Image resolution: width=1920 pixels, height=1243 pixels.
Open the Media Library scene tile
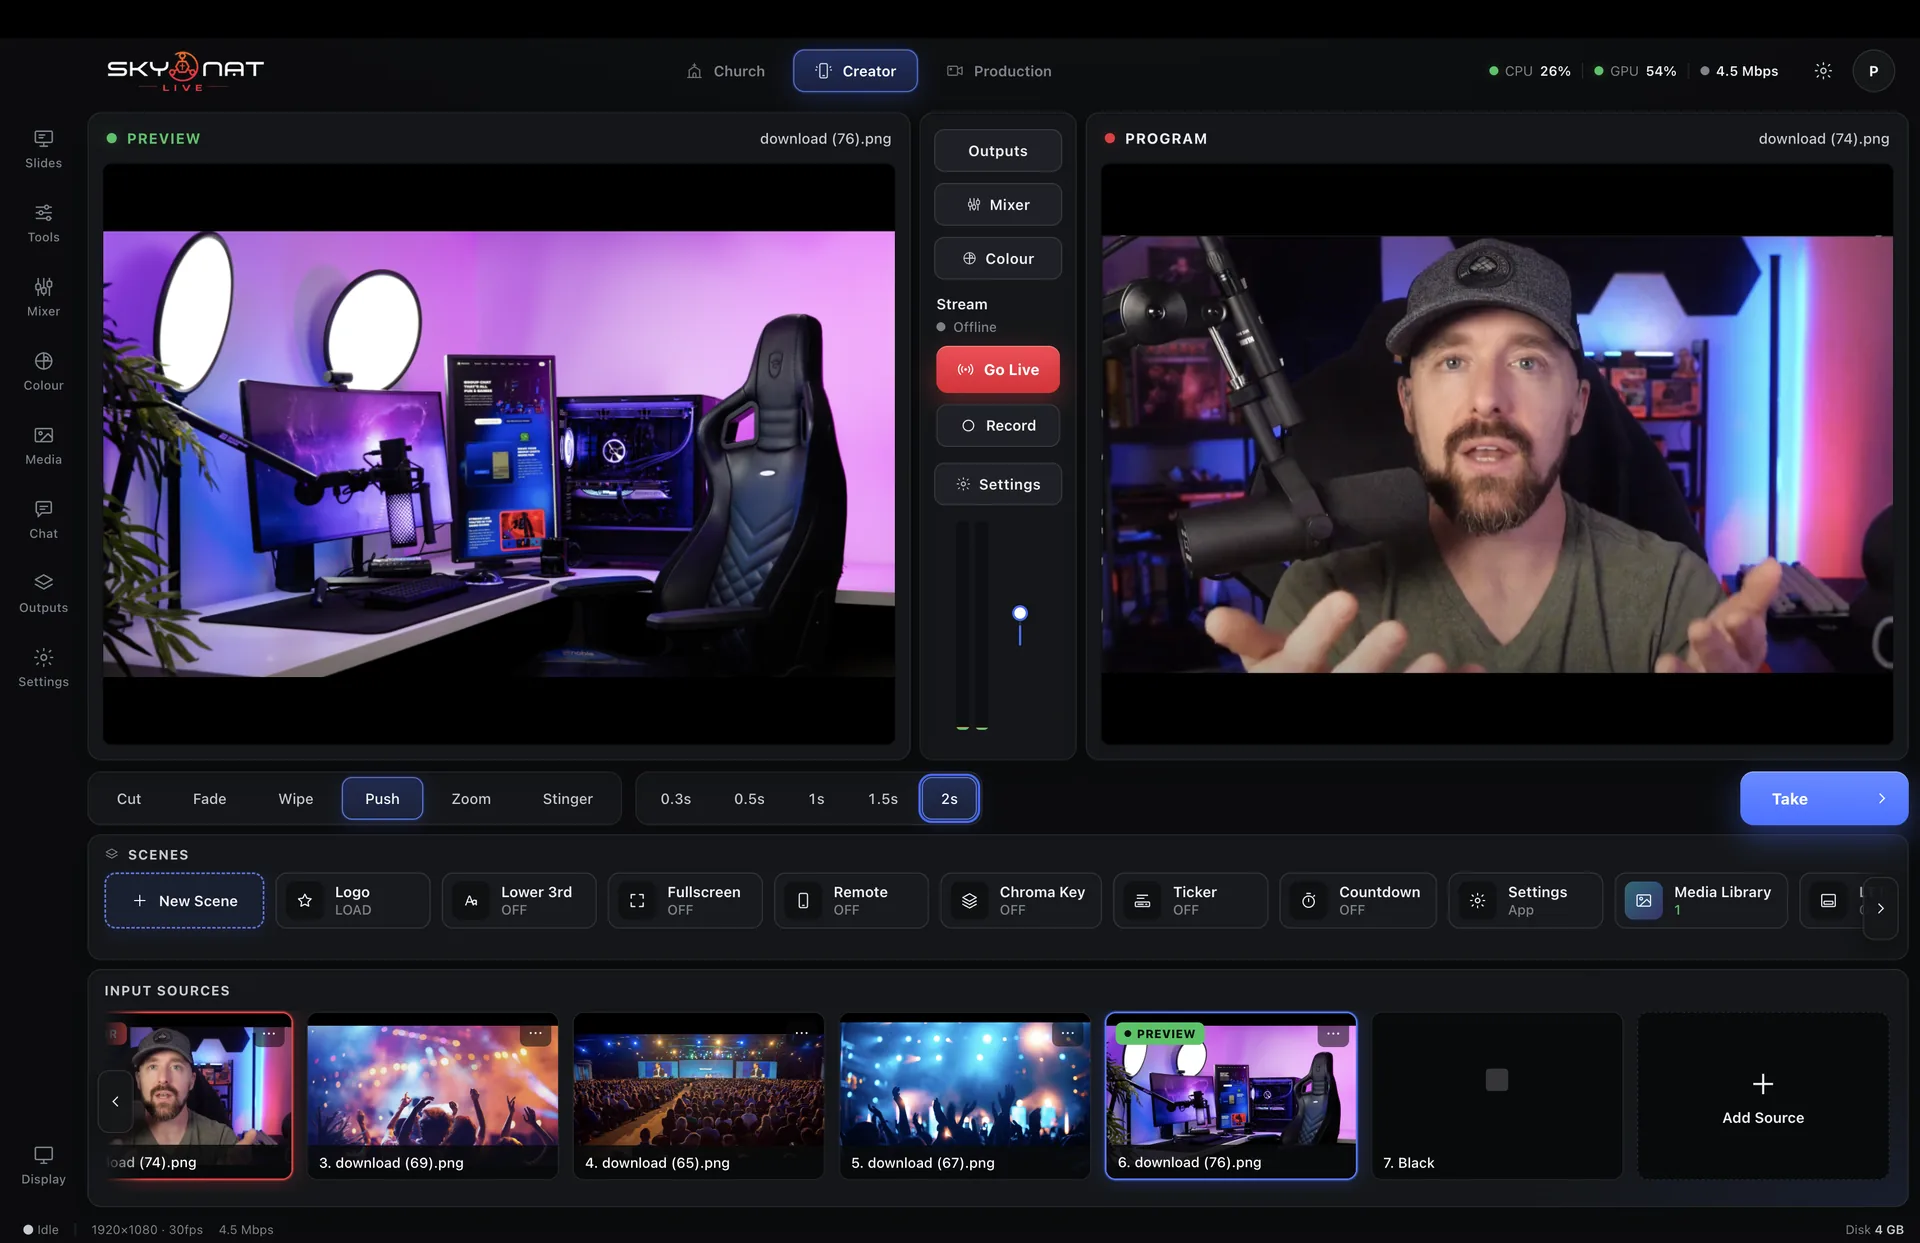(x=1701, y=900)
